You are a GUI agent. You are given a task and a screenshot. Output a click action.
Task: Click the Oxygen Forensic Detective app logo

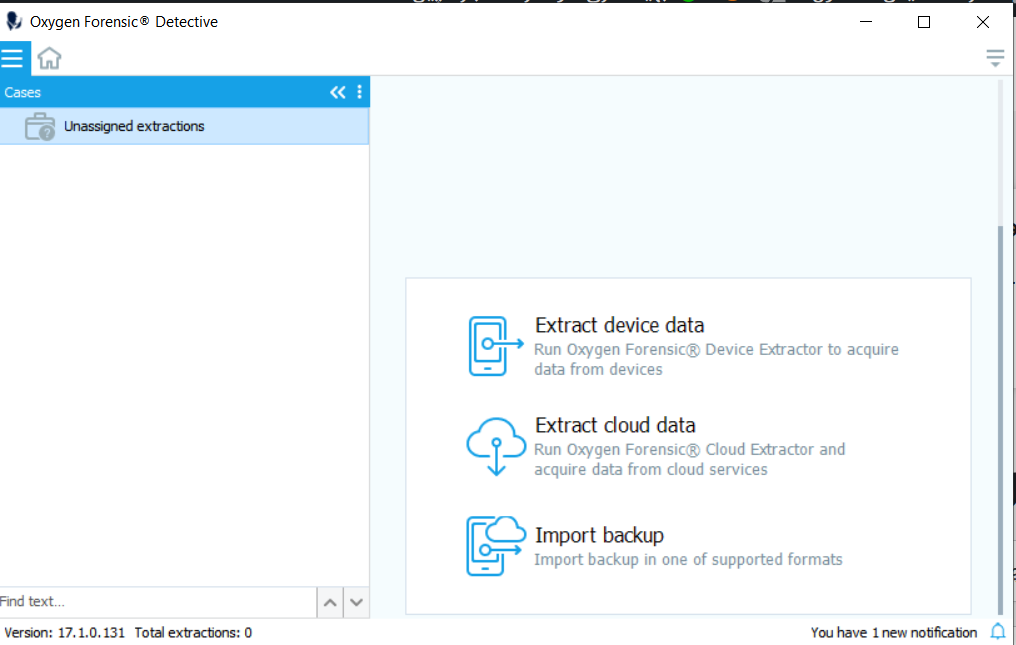(14, 21)
